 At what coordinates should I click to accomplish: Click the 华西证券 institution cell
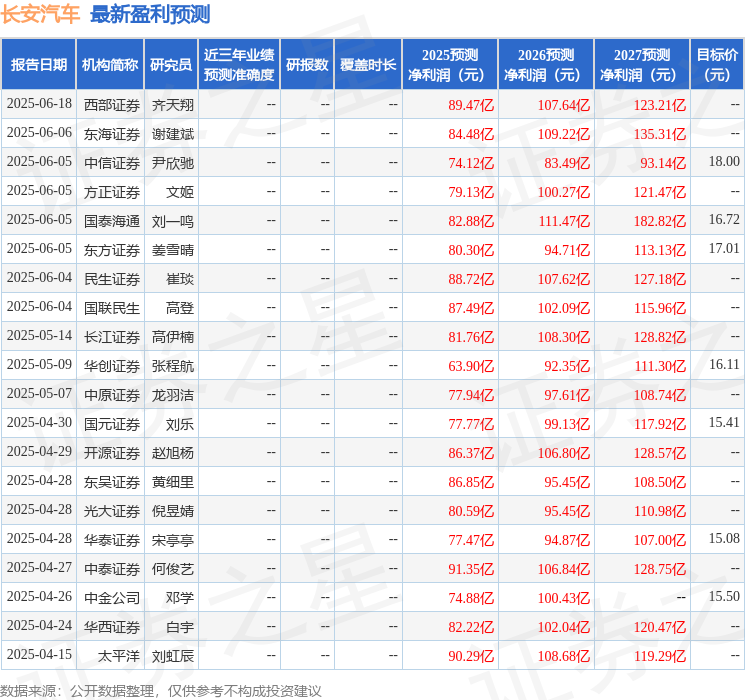point(112,627)
